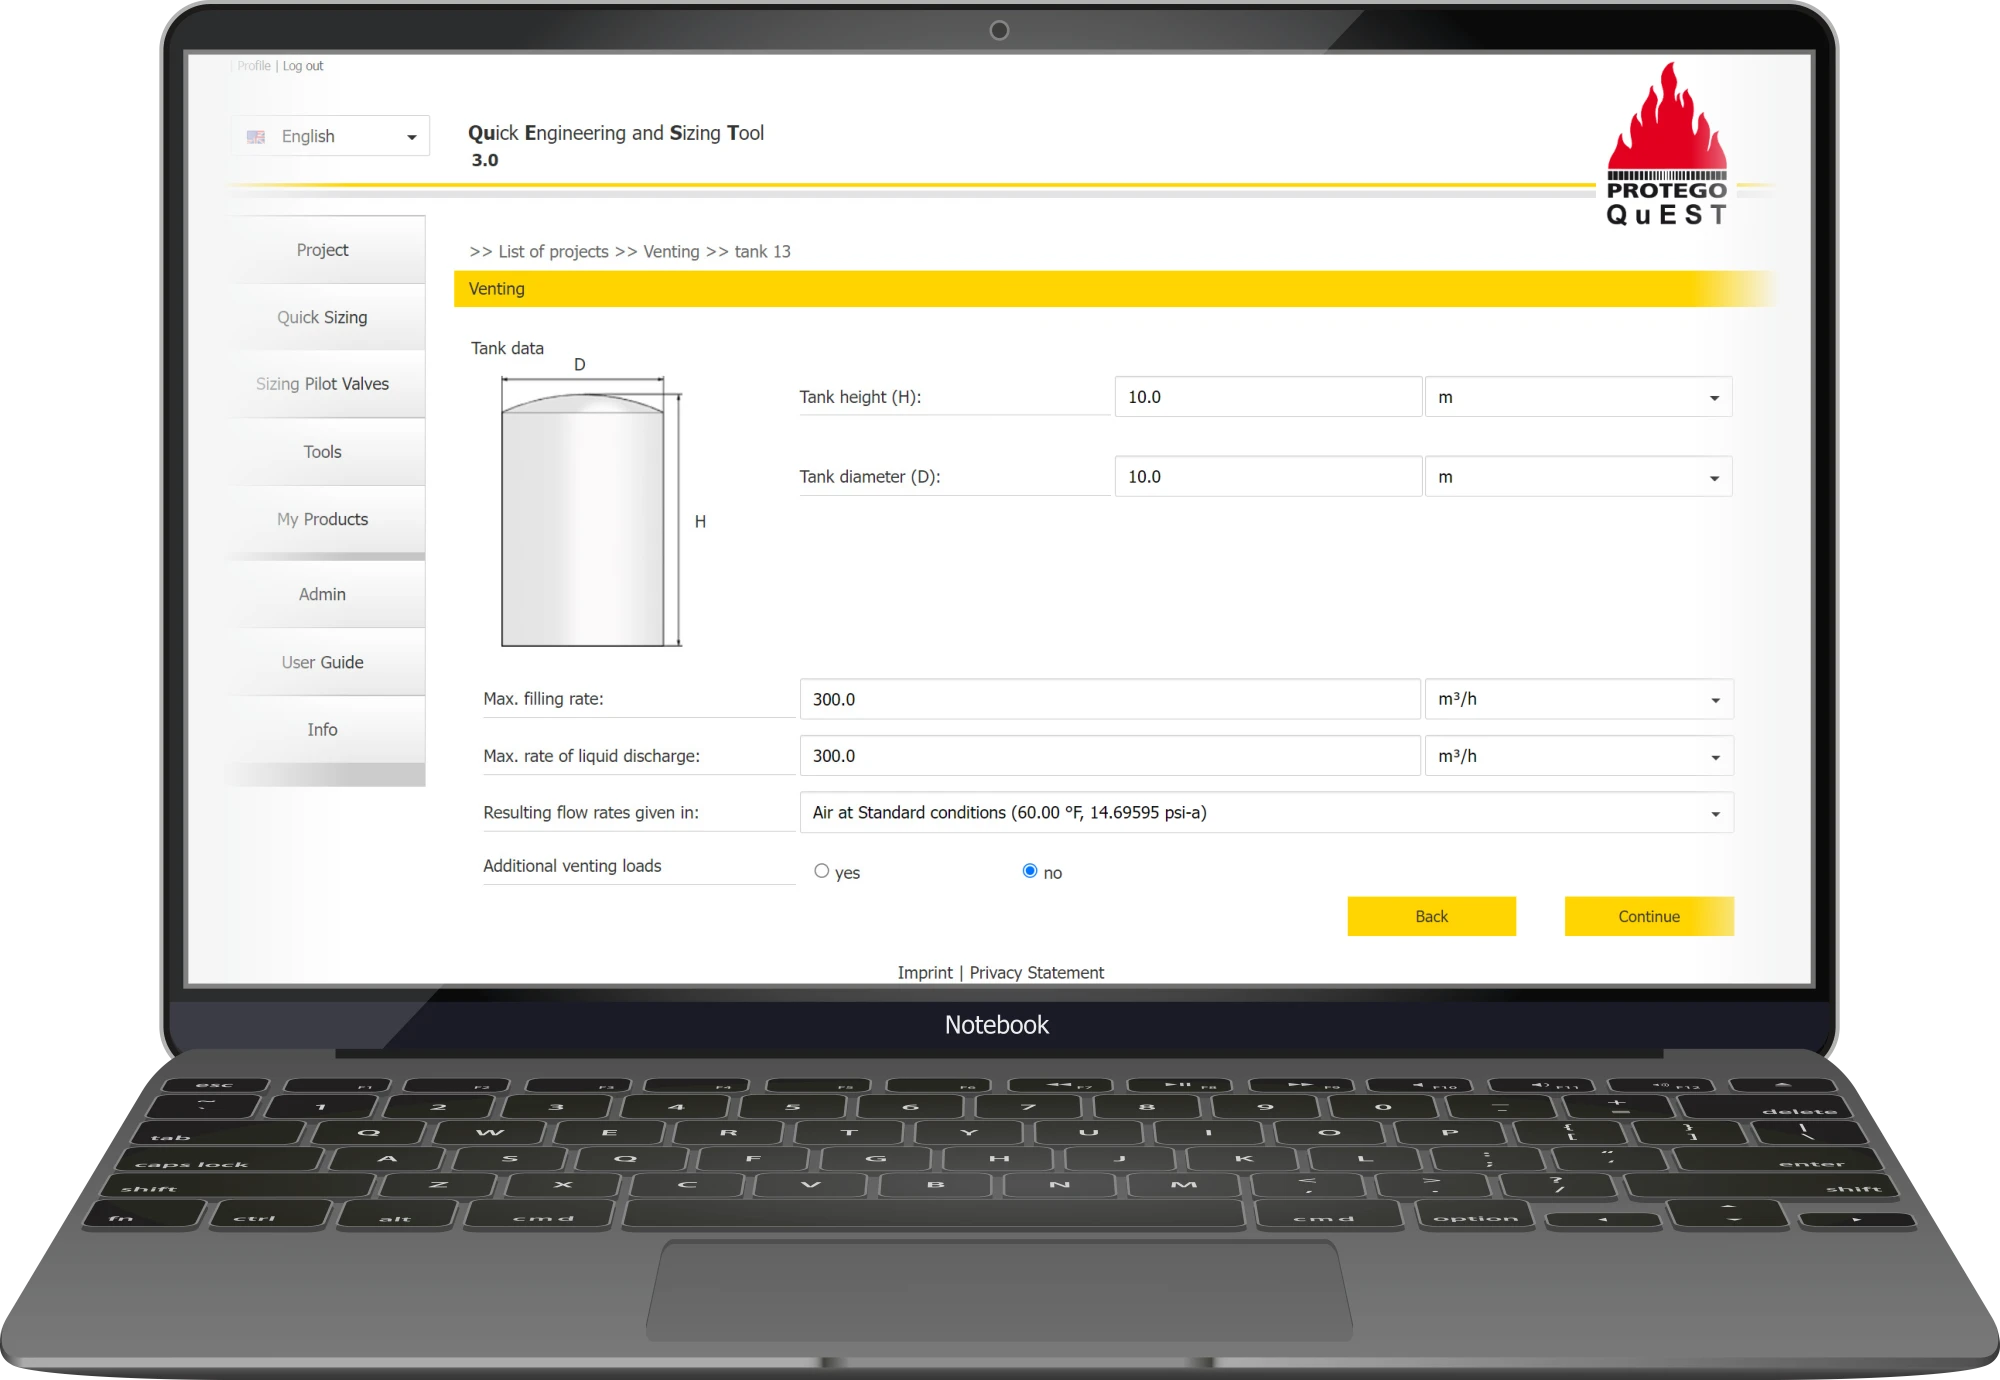Expand the resulting flow rates conditions dropdown
Image resolution: width=2000 pixels, height=1380 pixels.
[x=1265, y=813]
